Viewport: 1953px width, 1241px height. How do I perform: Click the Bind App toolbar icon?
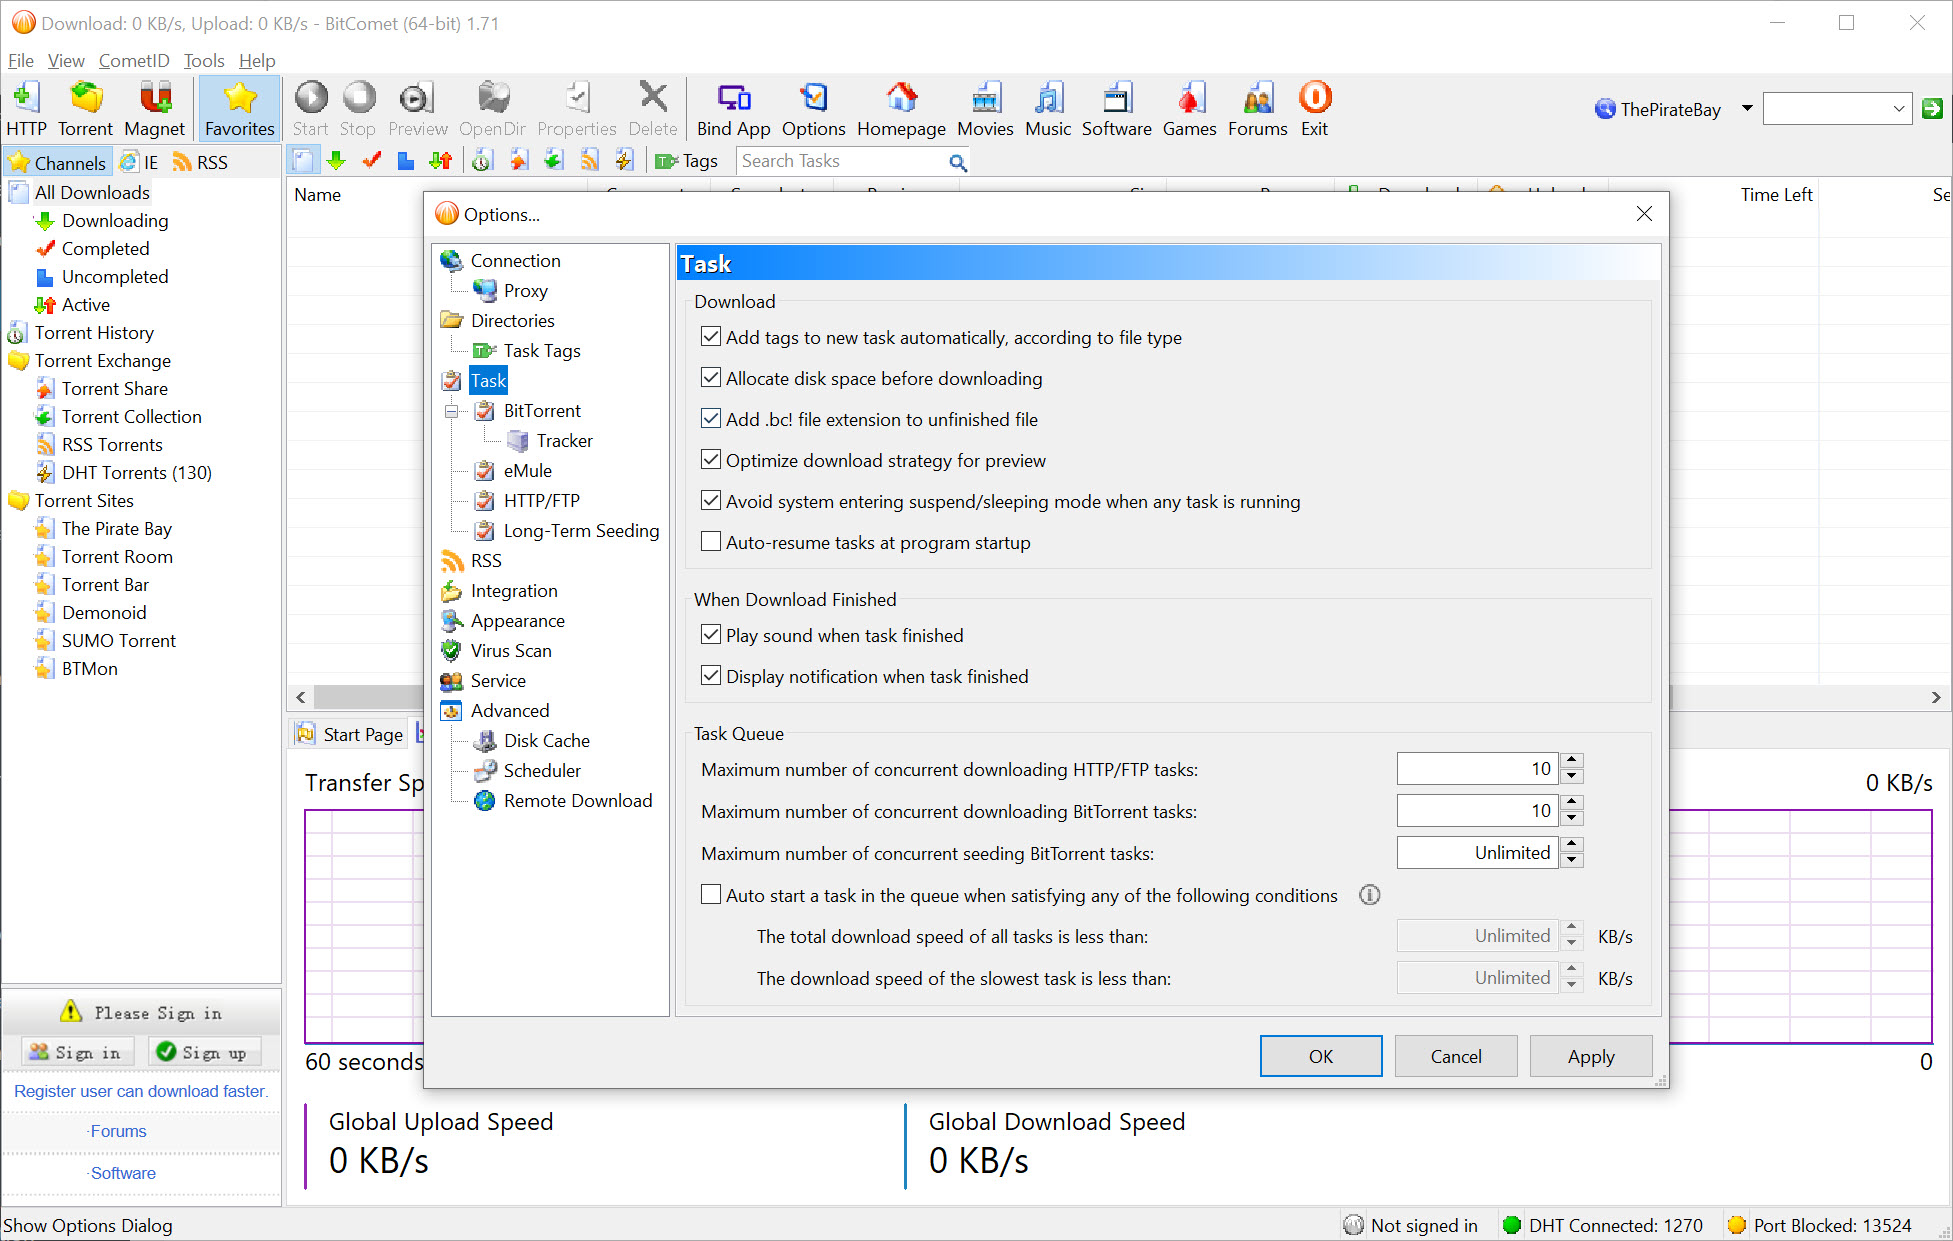733,109
